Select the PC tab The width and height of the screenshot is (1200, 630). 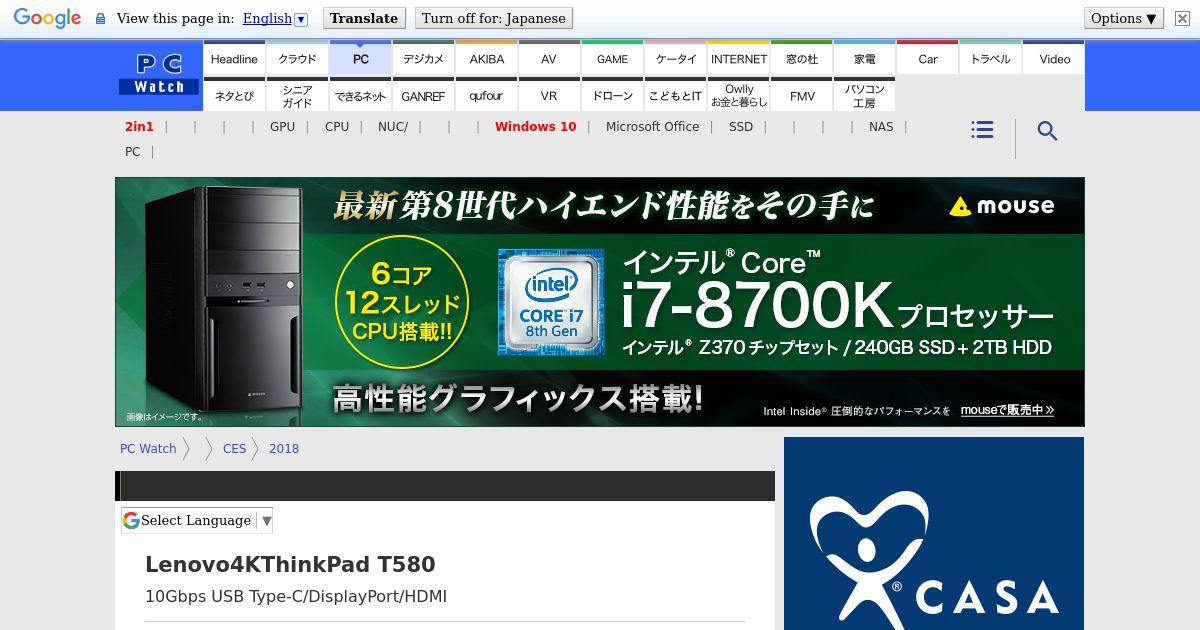click(360, 58)
